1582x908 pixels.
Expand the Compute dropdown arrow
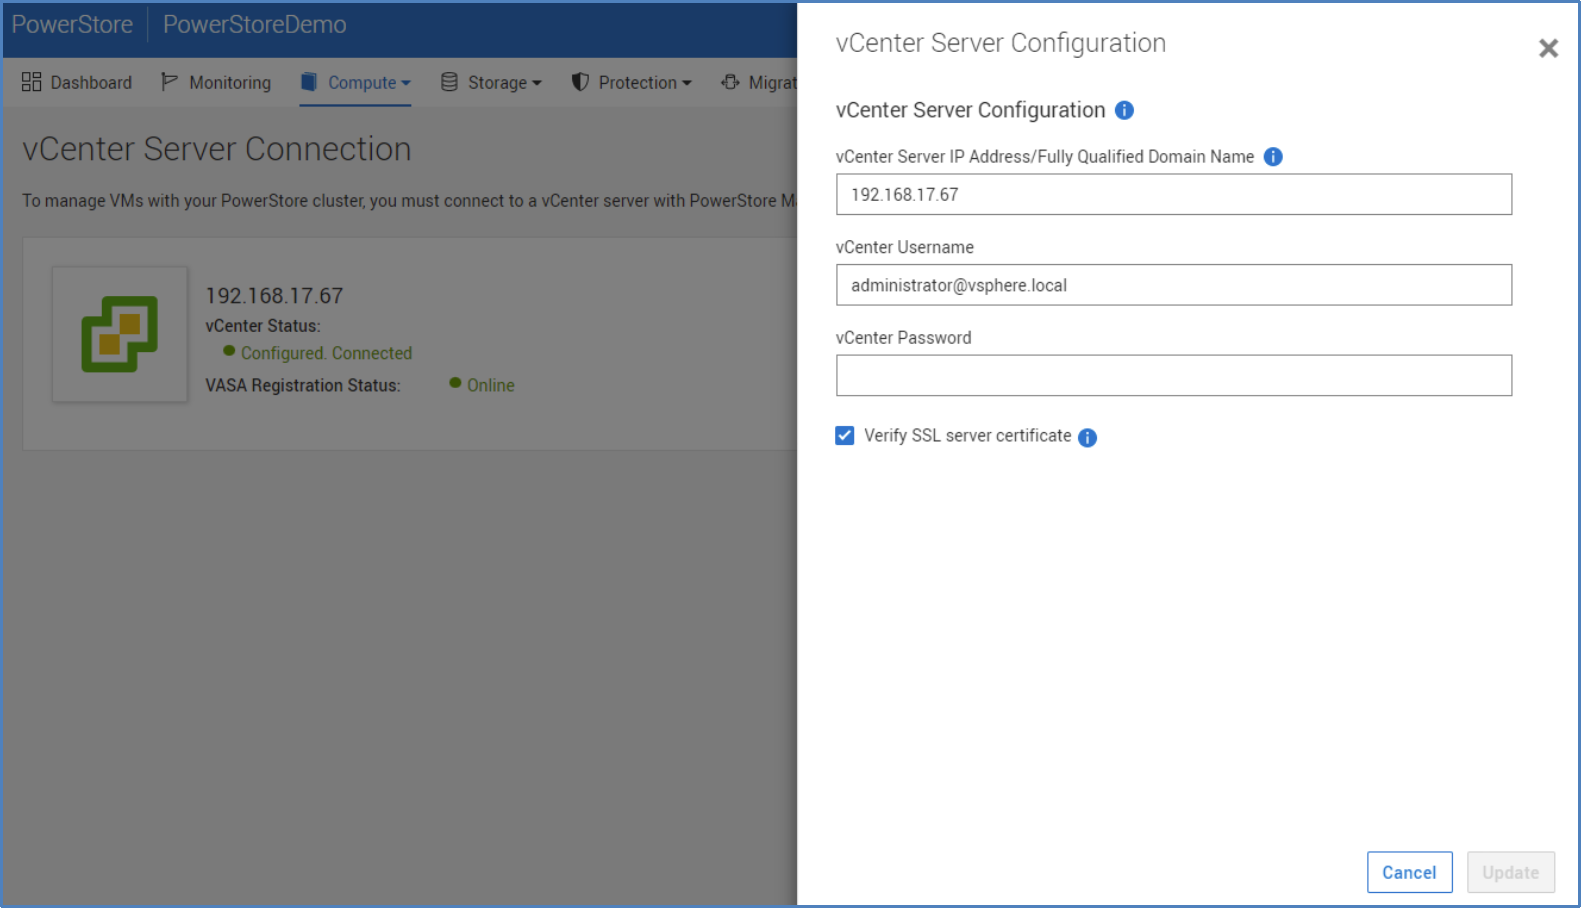[x=406, y=83]
